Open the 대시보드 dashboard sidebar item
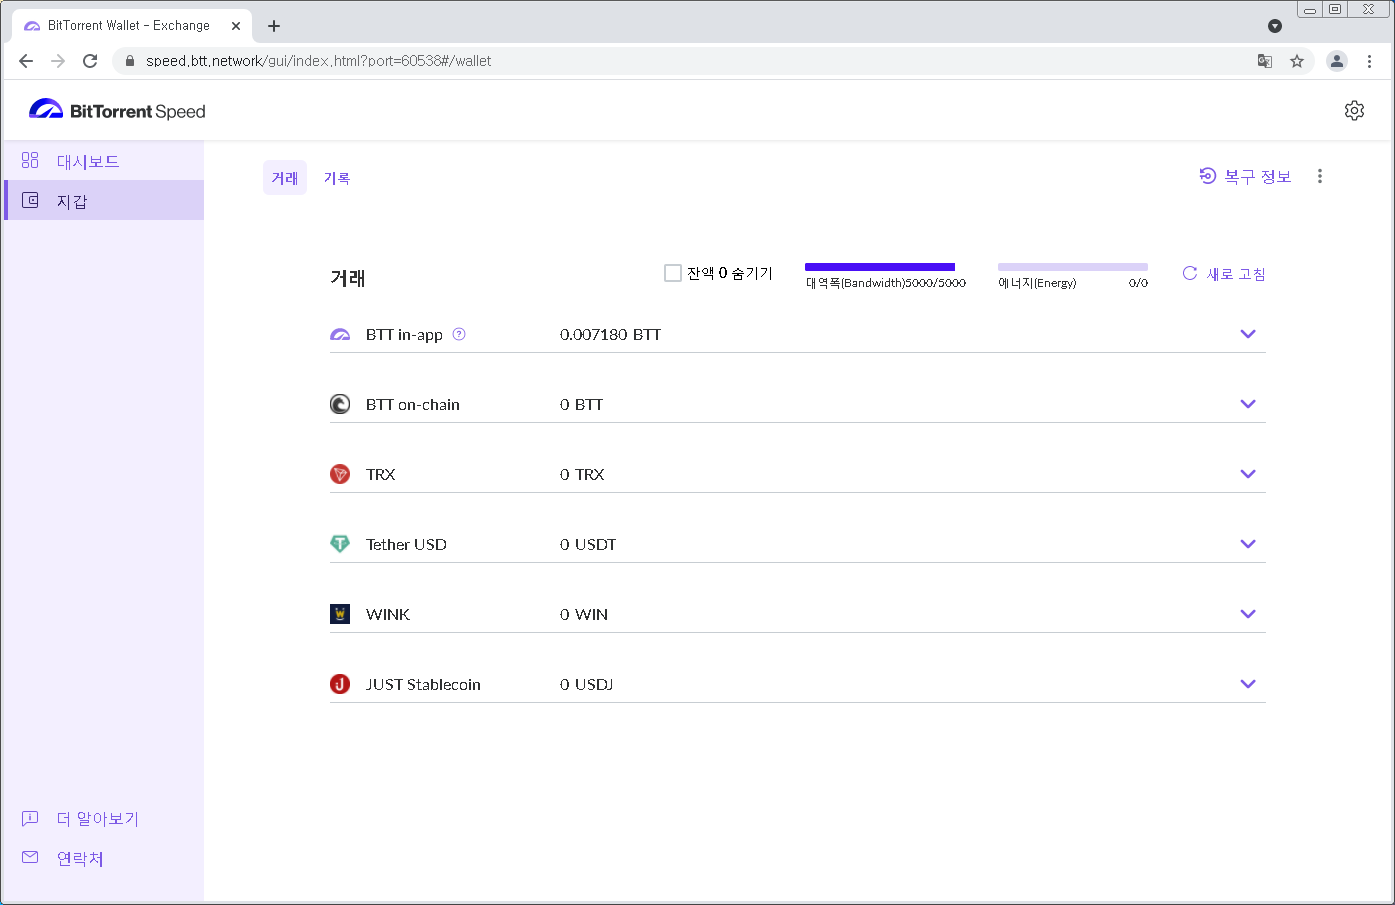This screenshot has height=905, width=1395. point(104,161)
